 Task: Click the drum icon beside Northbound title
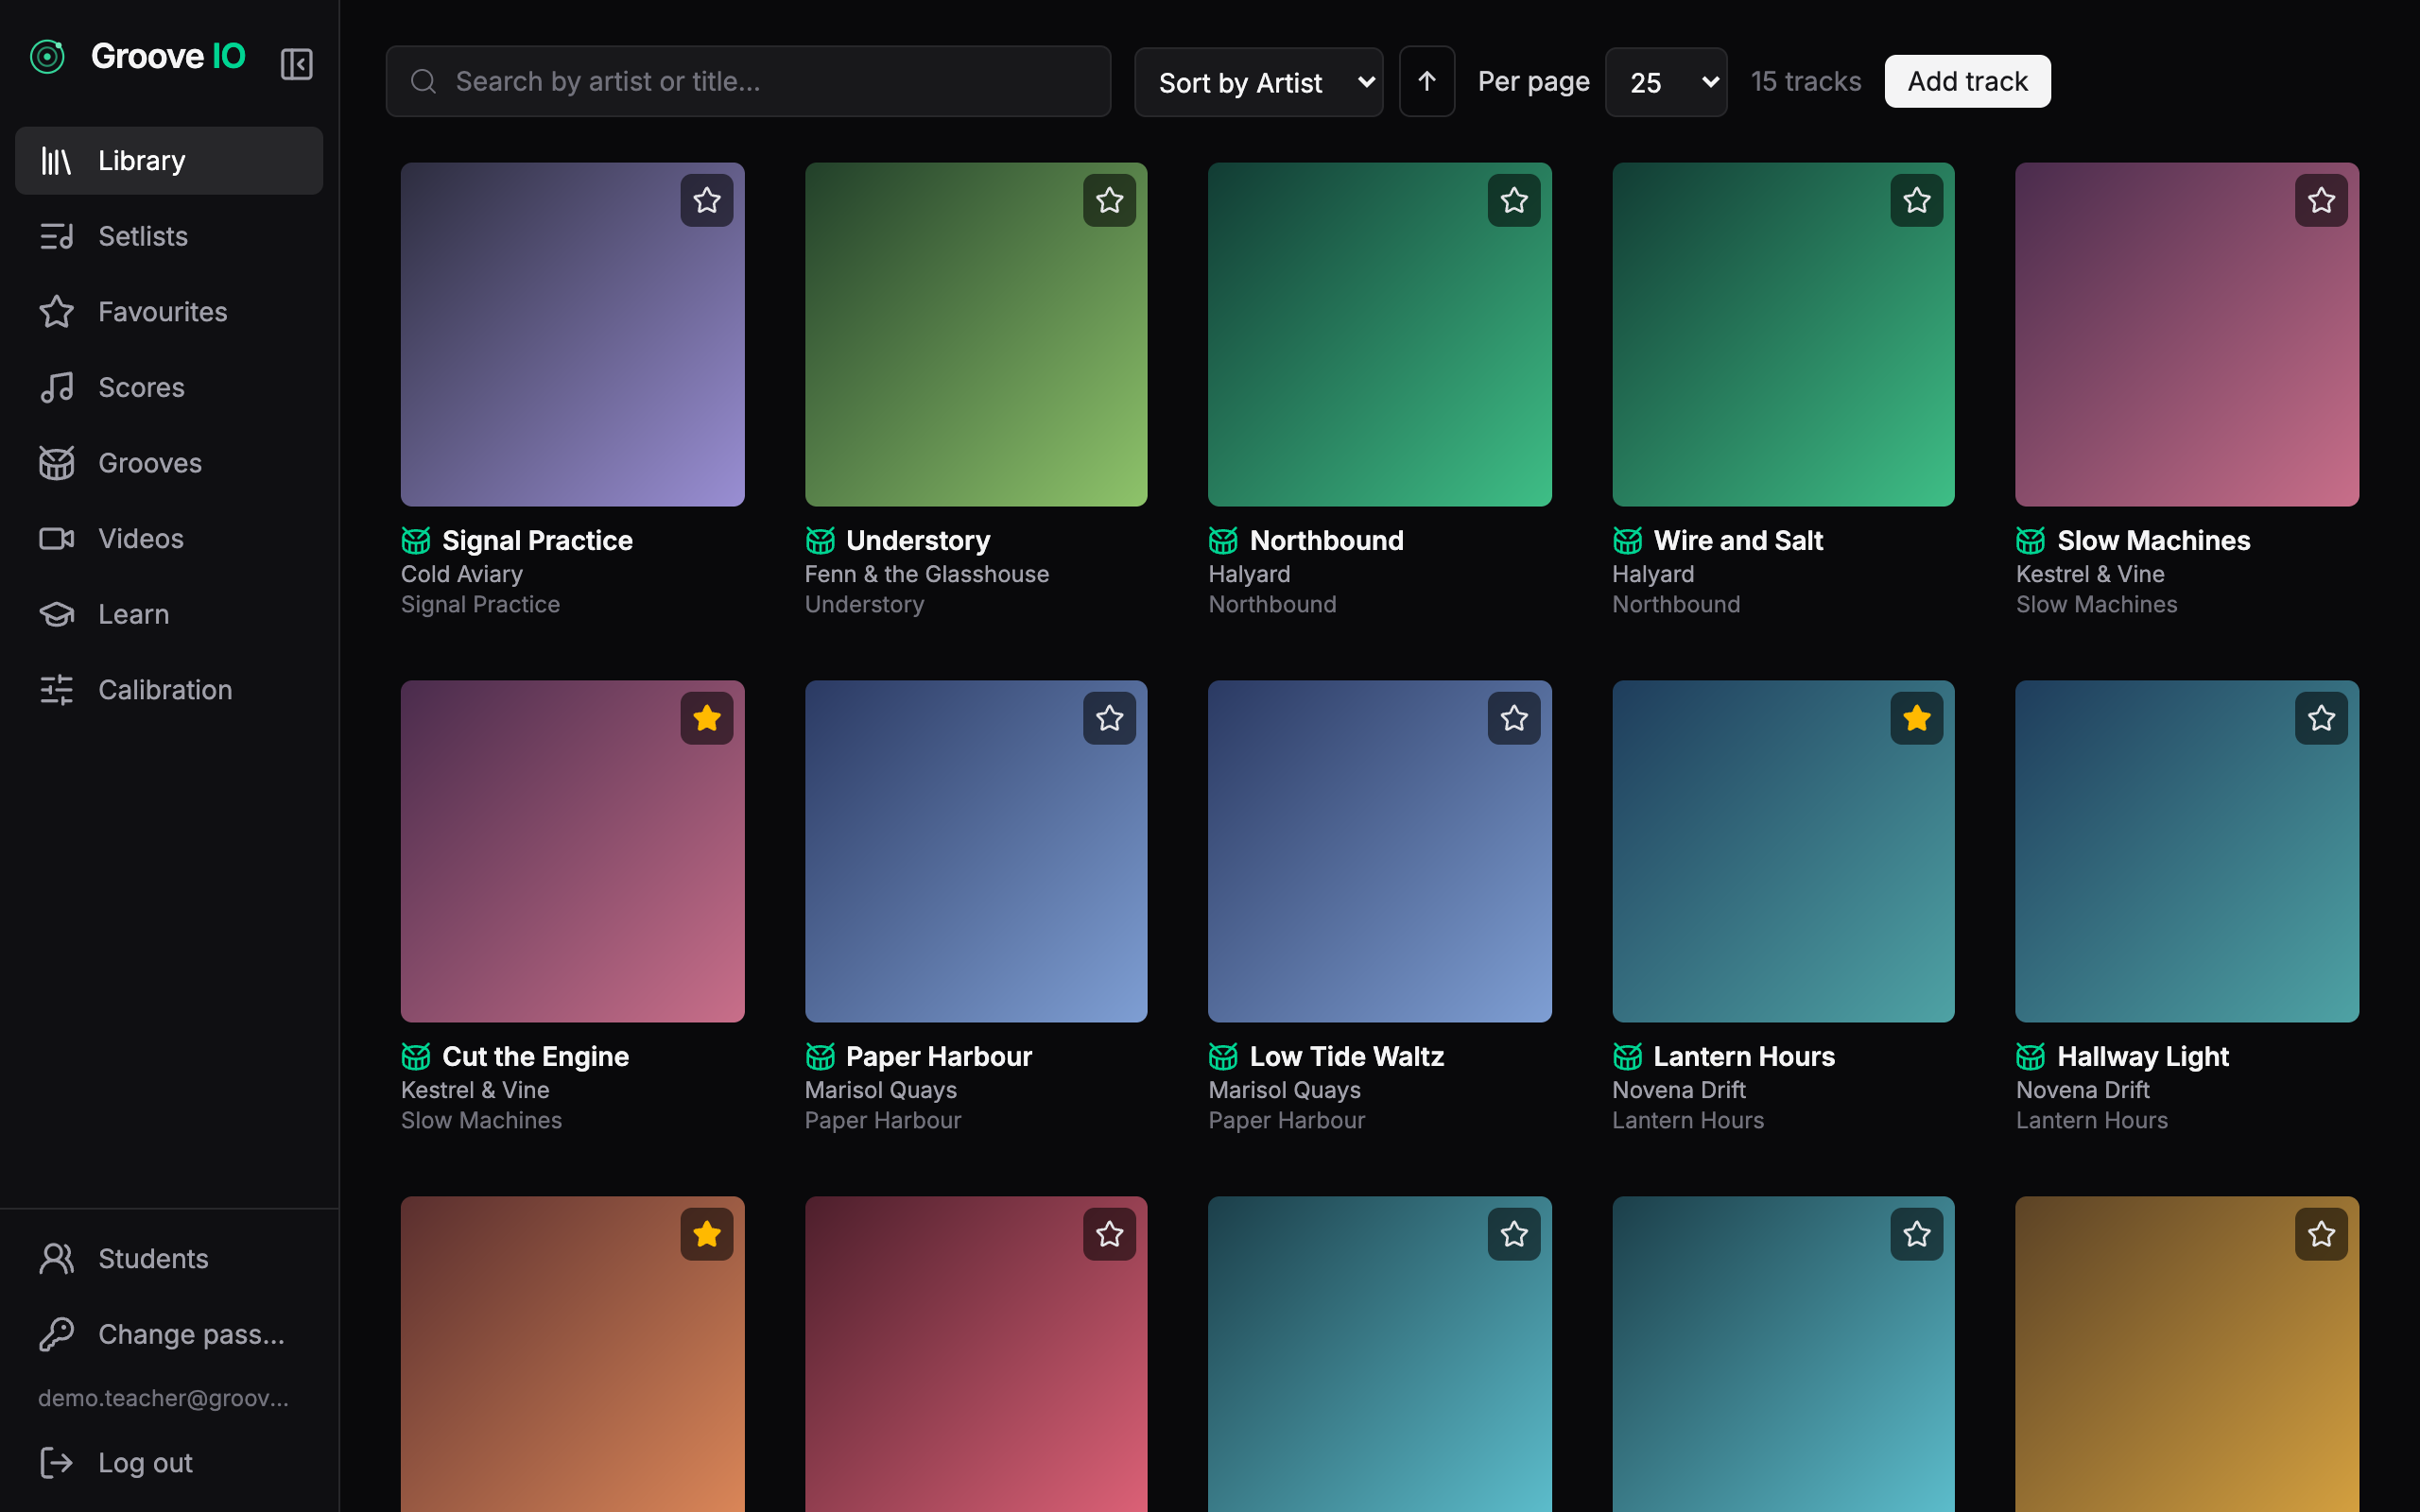(1223, 541)
